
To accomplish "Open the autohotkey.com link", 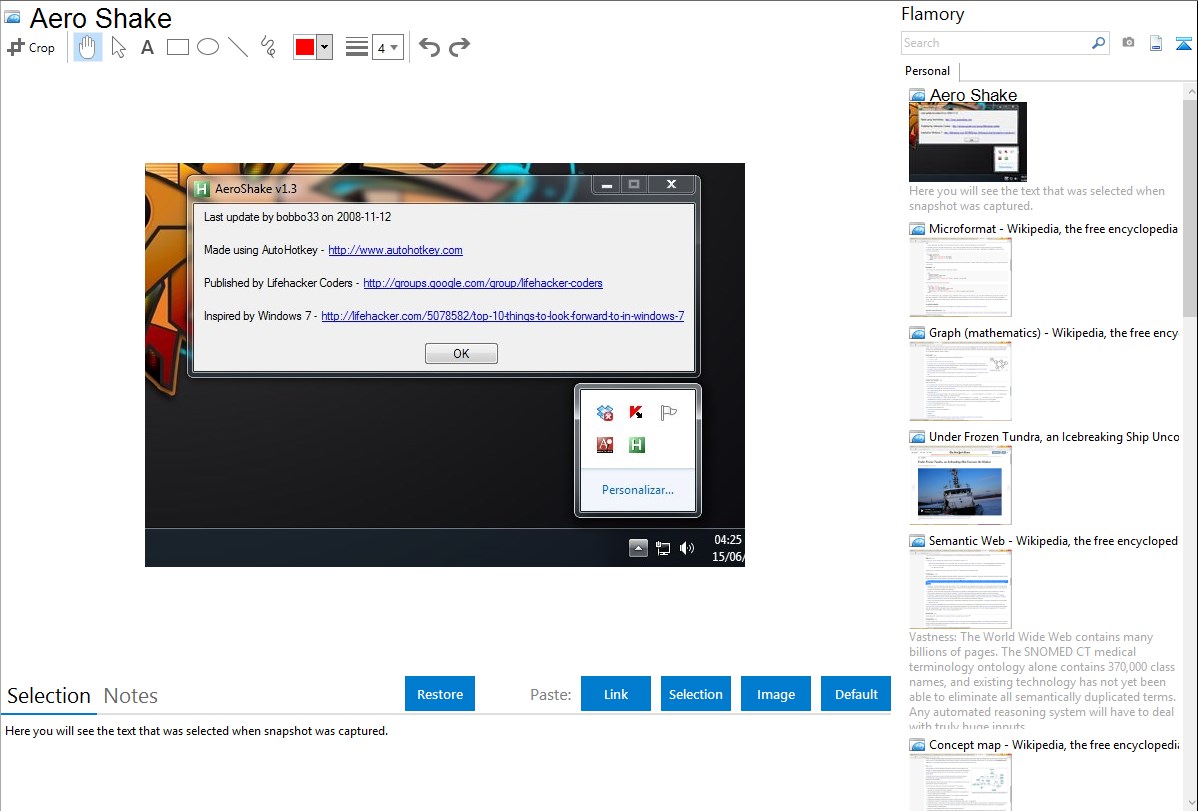I will [x=395, y=250].
